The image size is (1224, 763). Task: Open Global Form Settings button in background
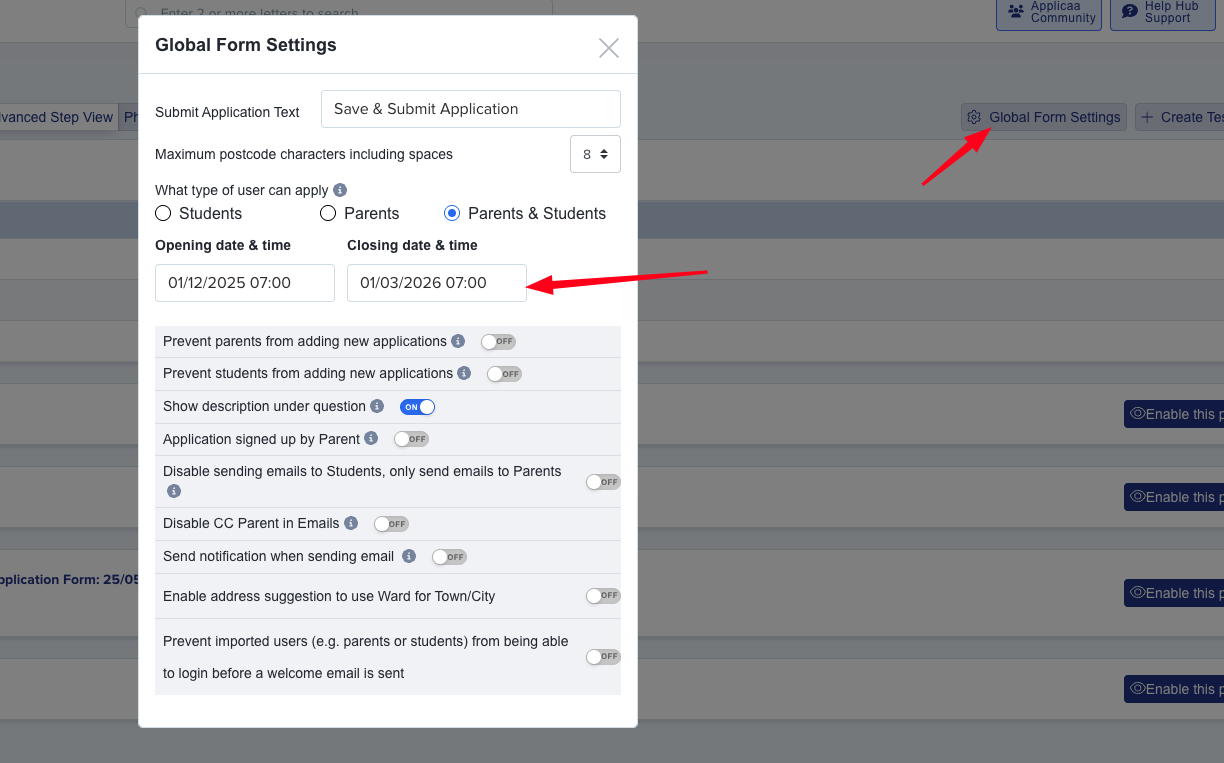(1044, 117)
